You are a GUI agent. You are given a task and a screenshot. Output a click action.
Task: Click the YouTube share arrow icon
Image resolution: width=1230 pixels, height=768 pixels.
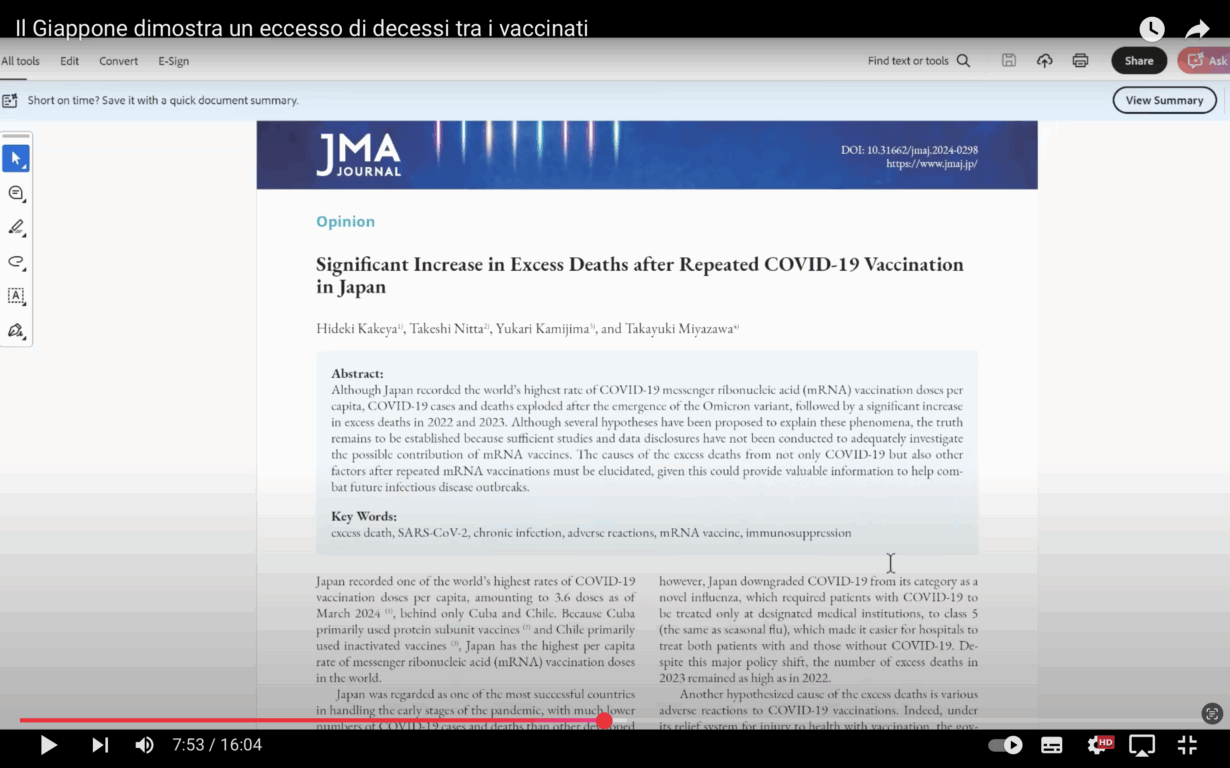1198,29
